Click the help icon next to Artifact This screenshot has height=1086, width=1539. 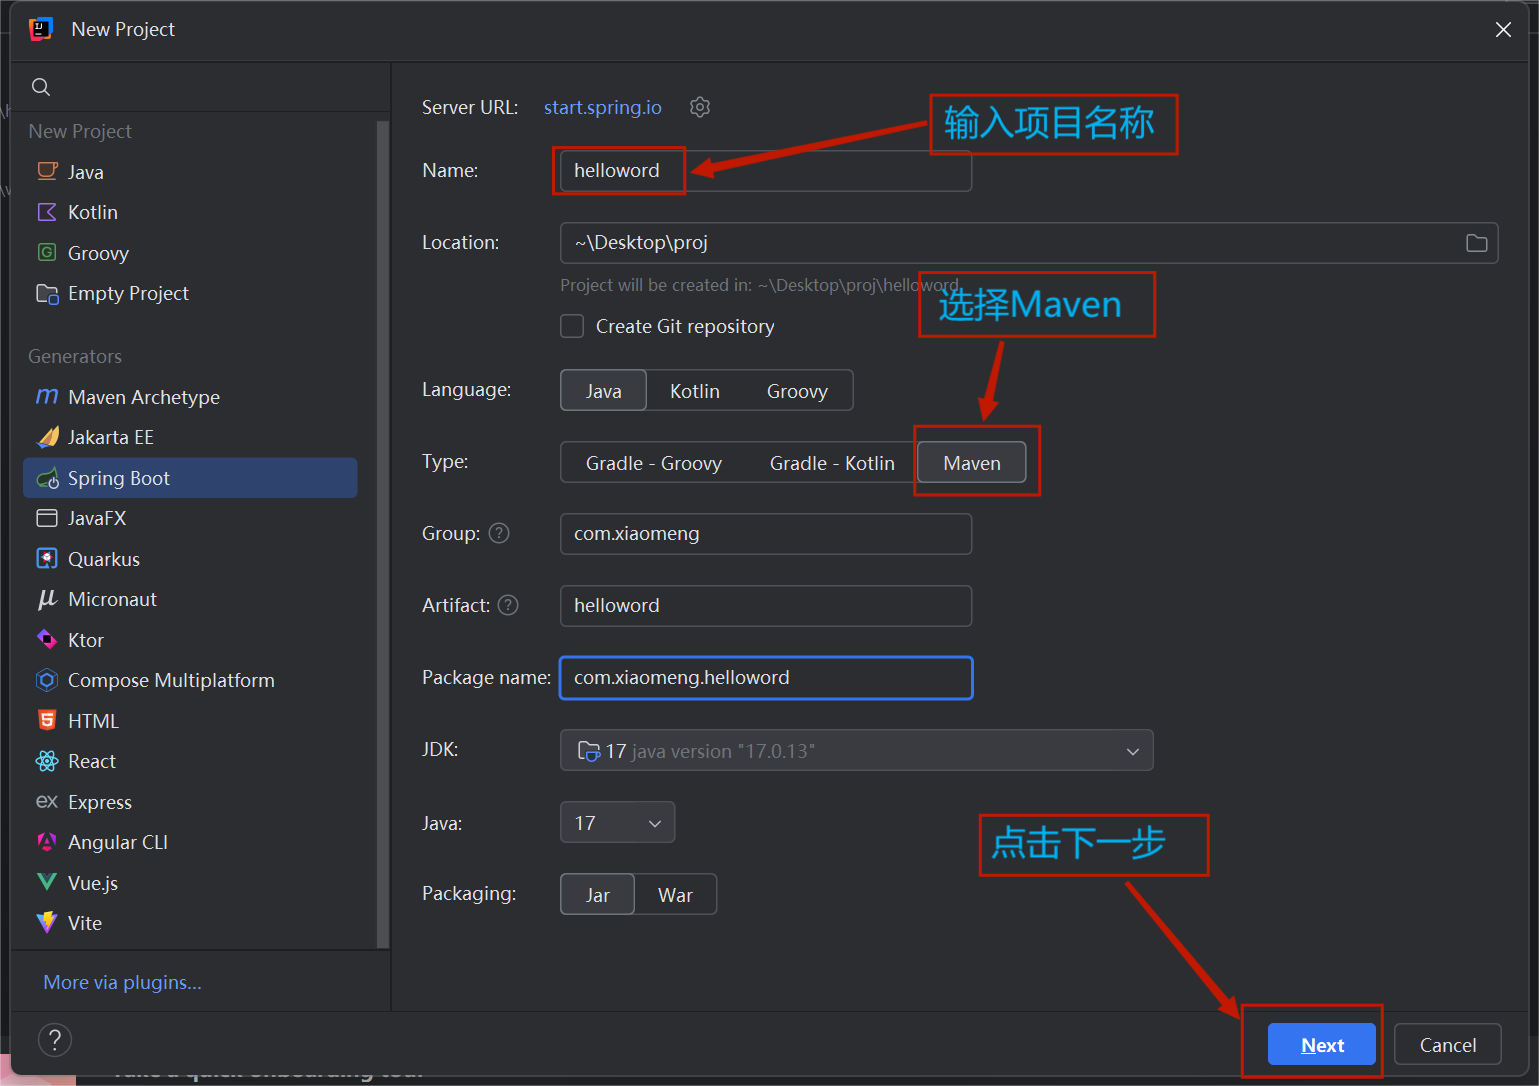click(508, 605)
